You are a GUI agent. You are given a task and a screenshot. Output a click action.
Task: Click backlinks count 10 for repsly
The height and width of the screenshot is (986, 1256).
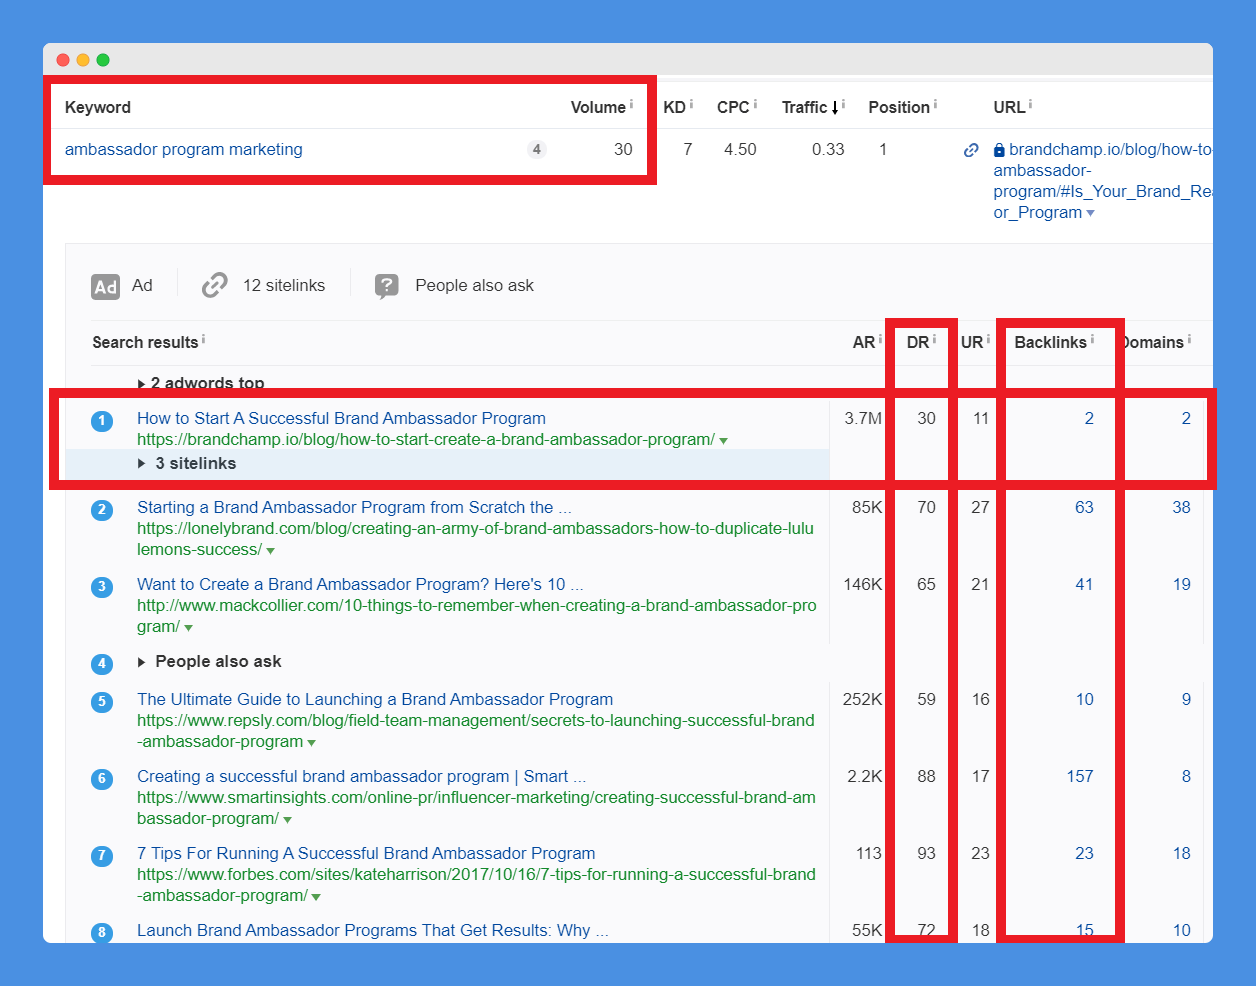pyautogui.click(x=1084, y=699)
